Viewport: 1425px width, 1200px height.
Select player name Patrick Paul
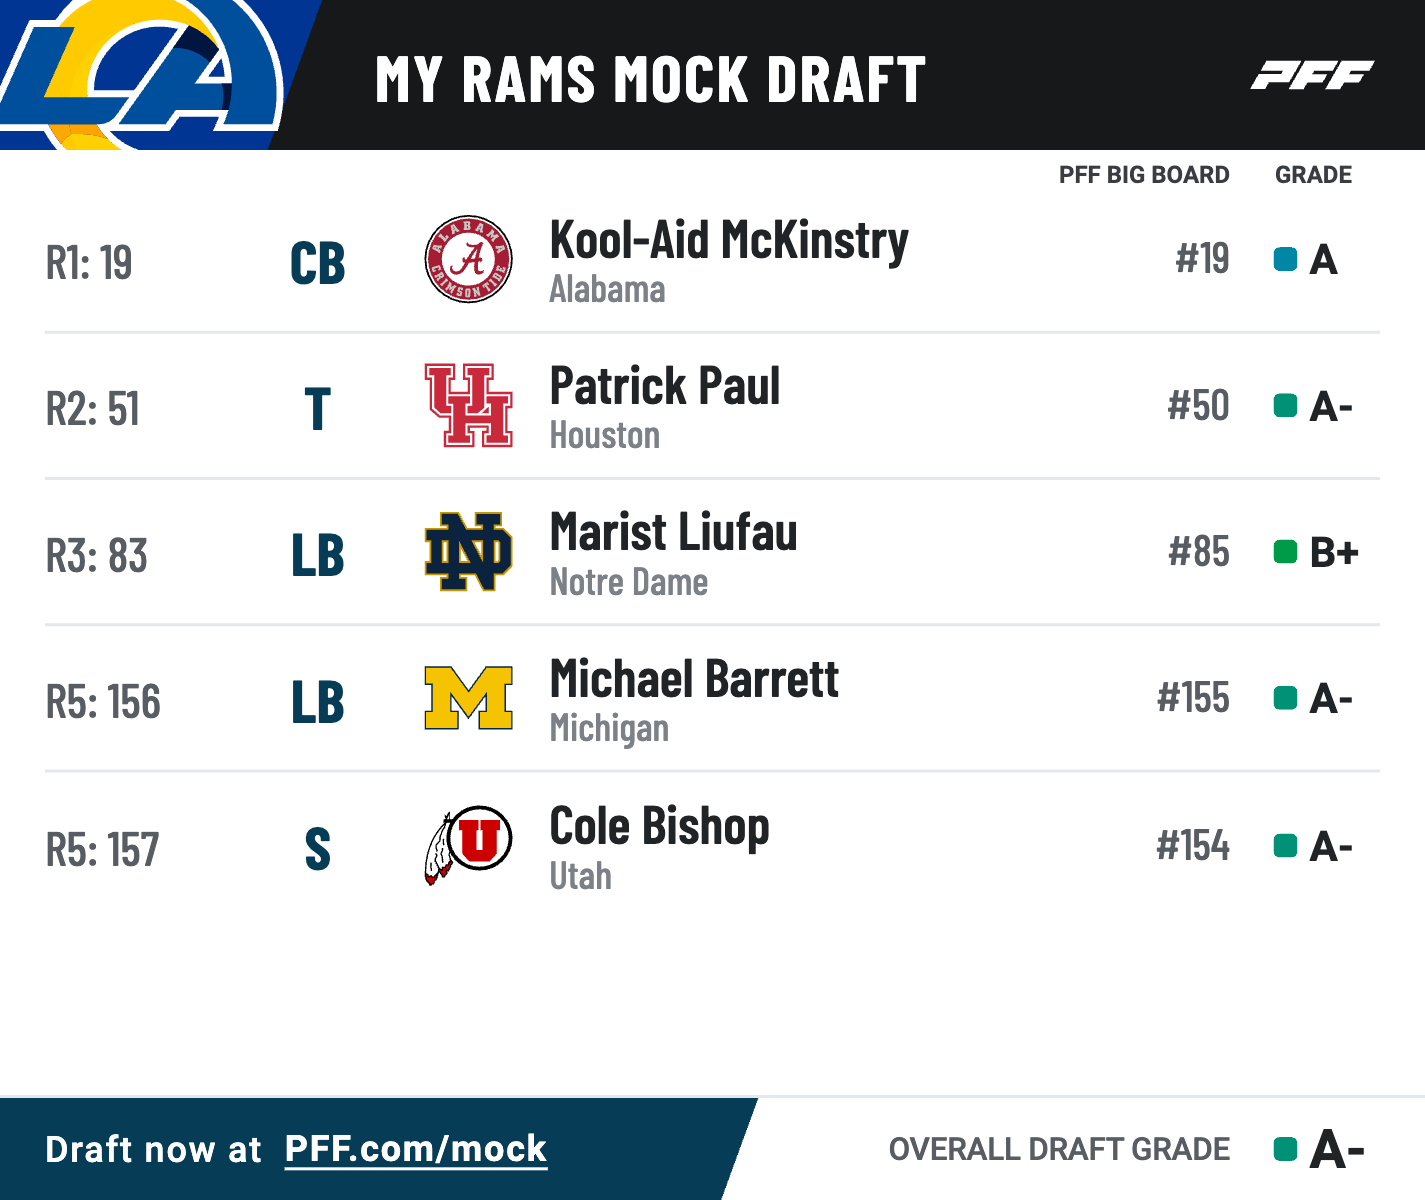pos(665,387)
